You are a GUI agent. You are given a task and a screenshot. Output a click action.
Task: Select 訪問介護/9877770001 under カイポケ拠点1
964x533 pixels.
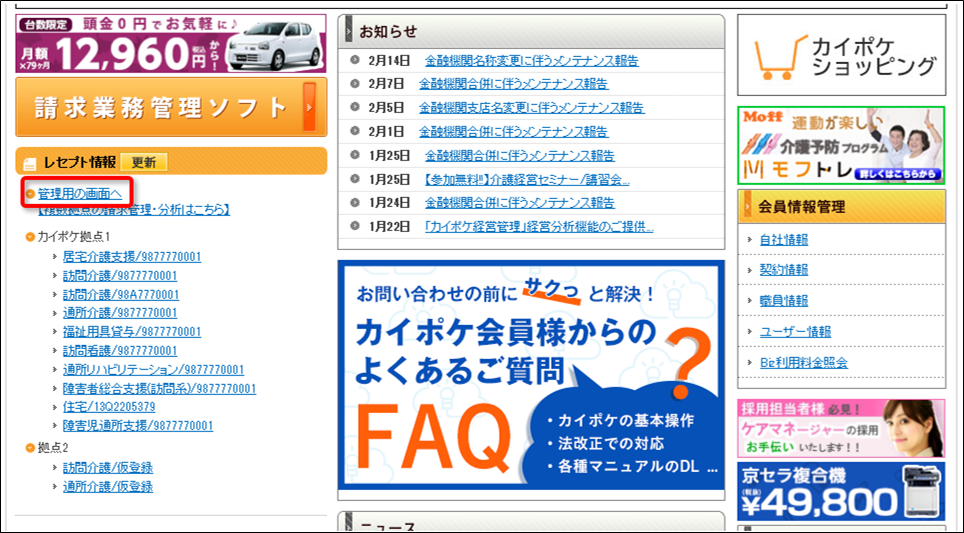pyautogui.click(x=120, y=275)
